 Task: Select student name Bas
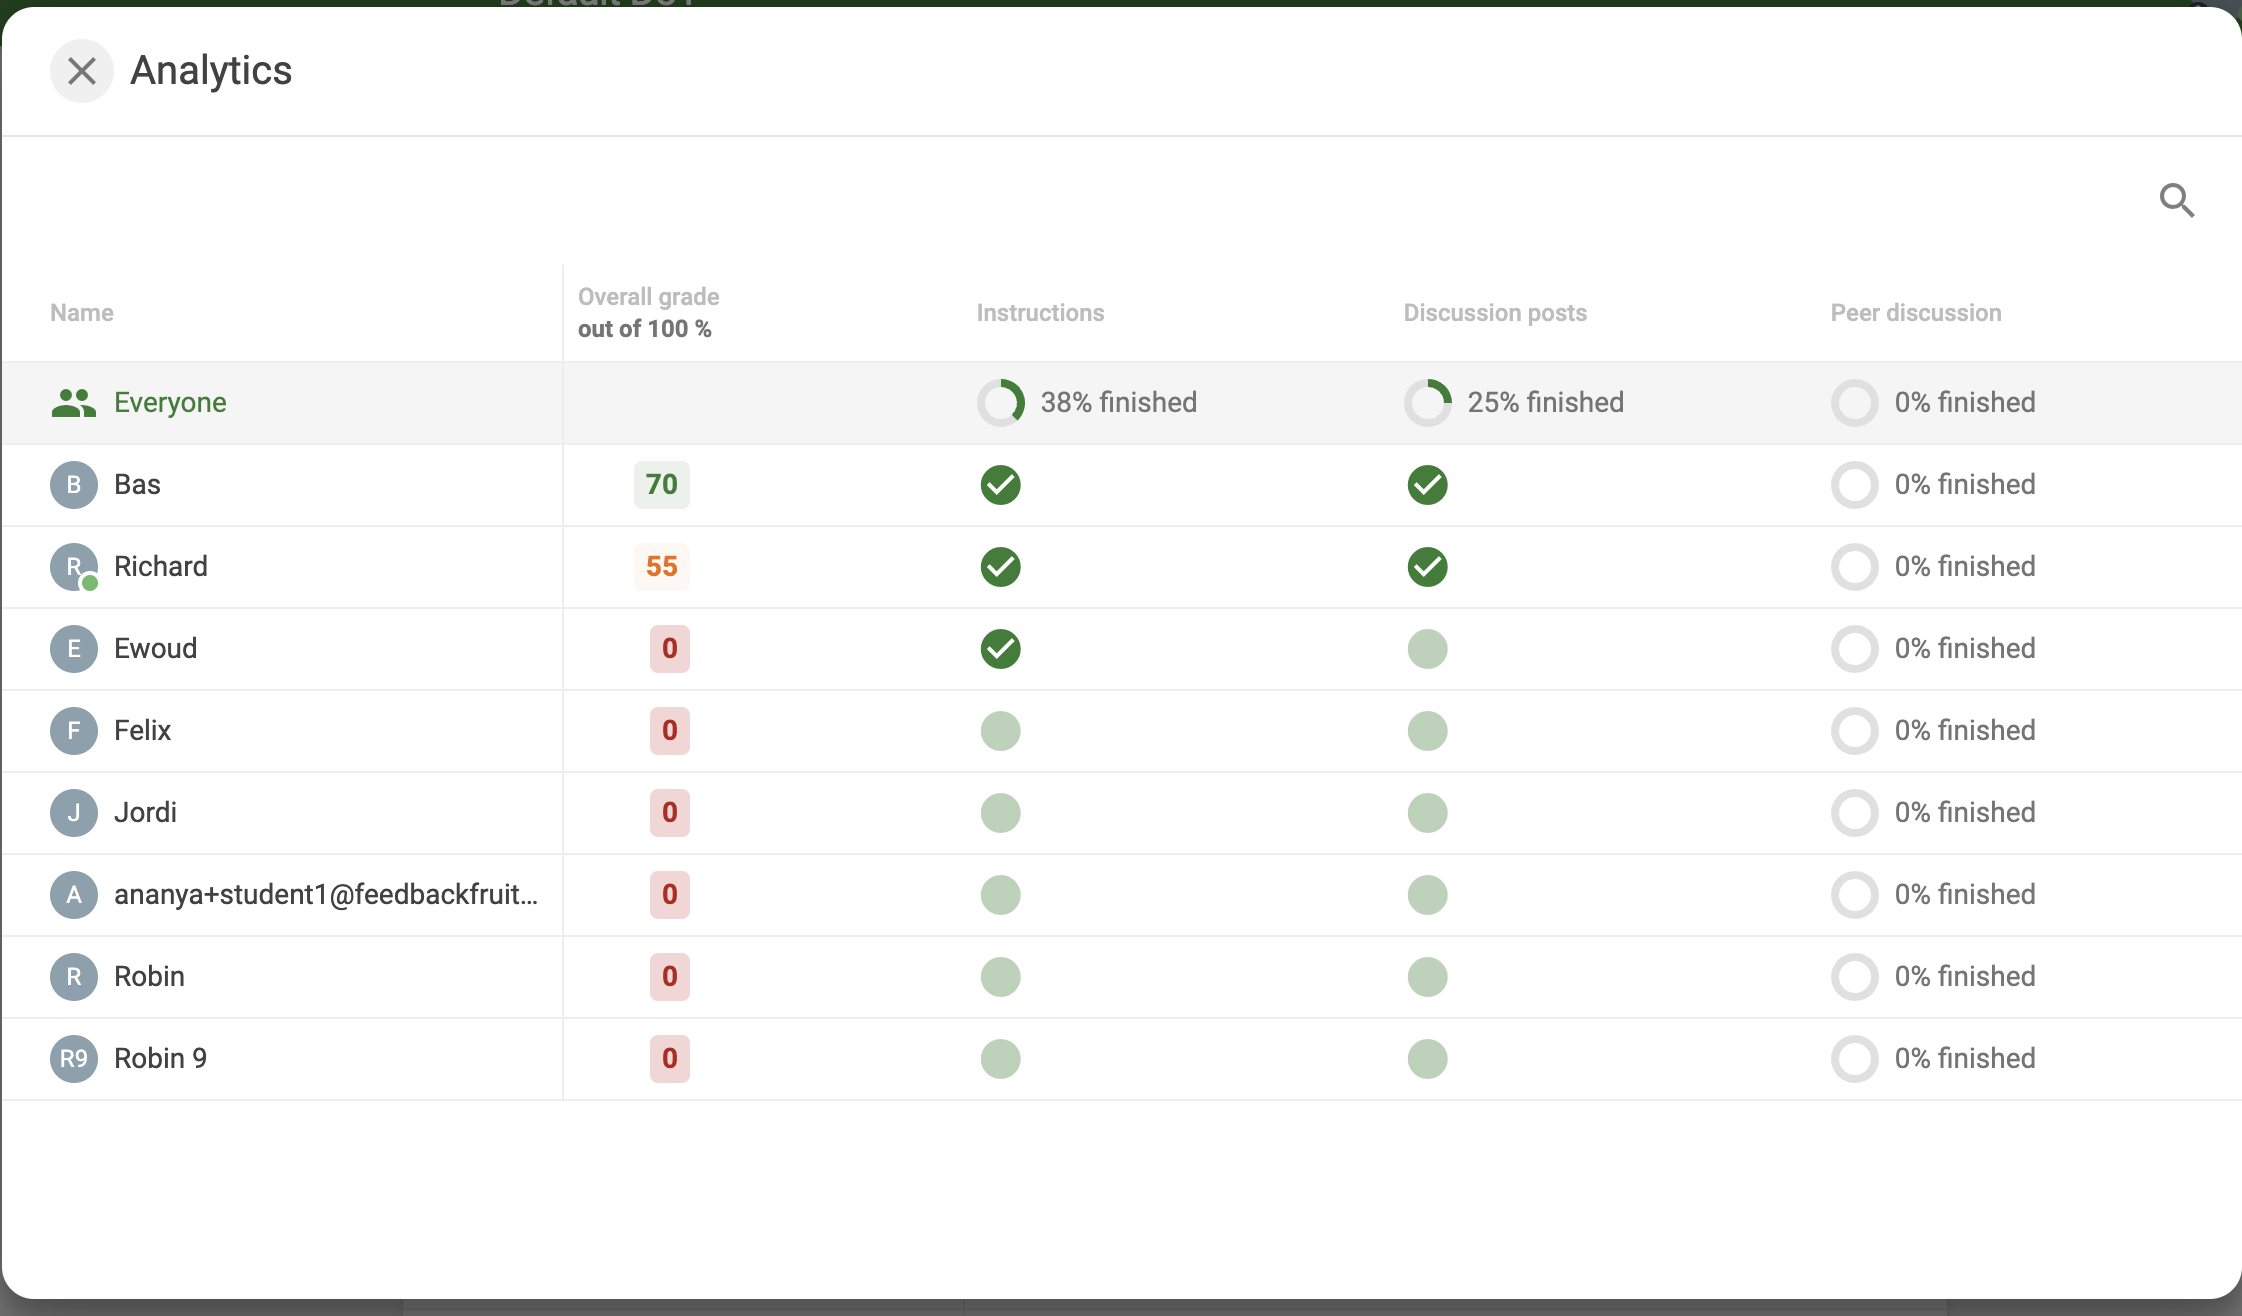(137, 485)
